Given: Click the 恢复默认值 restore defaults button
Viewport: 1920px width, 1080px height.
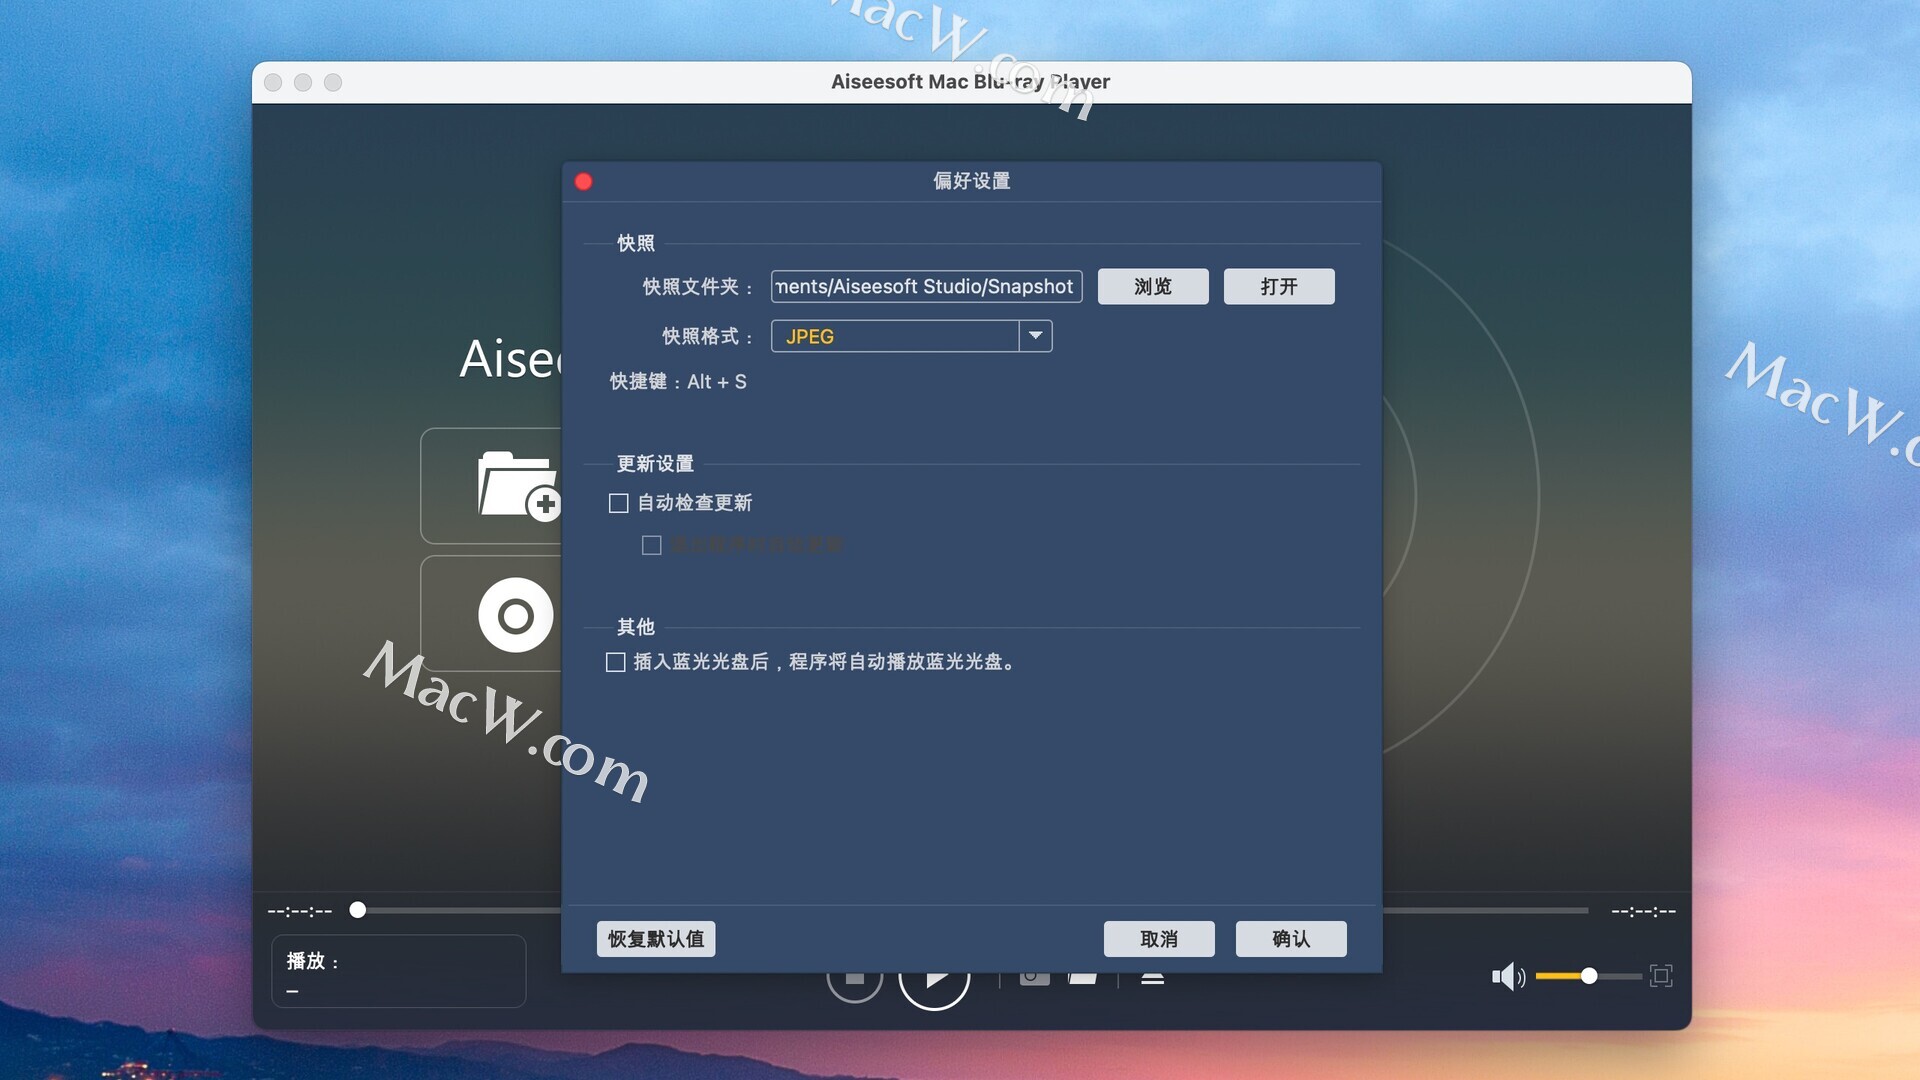Looking at the screenshot, I should (x=656, y=939).
